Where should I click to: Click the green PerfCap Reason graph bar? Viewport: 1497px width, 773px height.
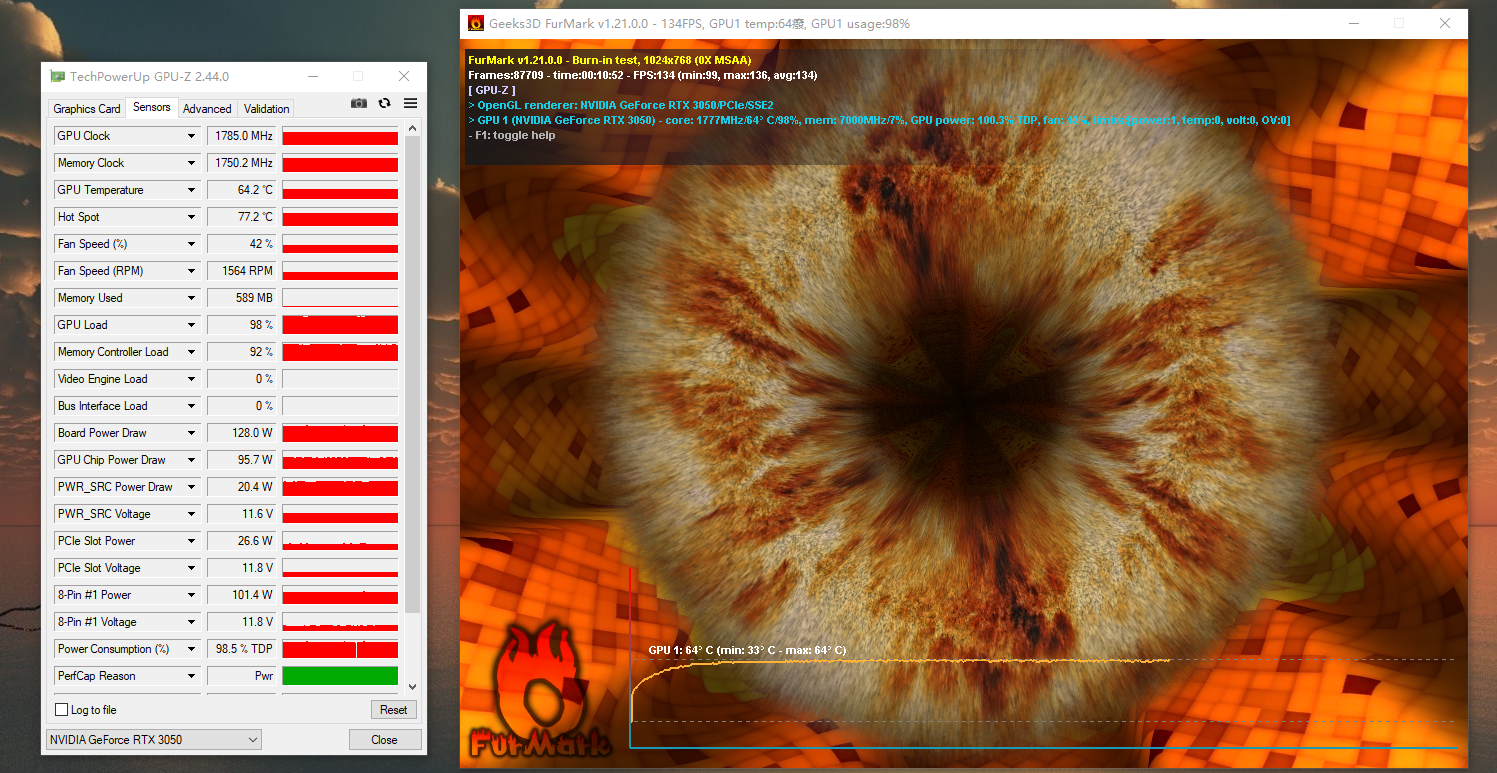pos(340,676)
